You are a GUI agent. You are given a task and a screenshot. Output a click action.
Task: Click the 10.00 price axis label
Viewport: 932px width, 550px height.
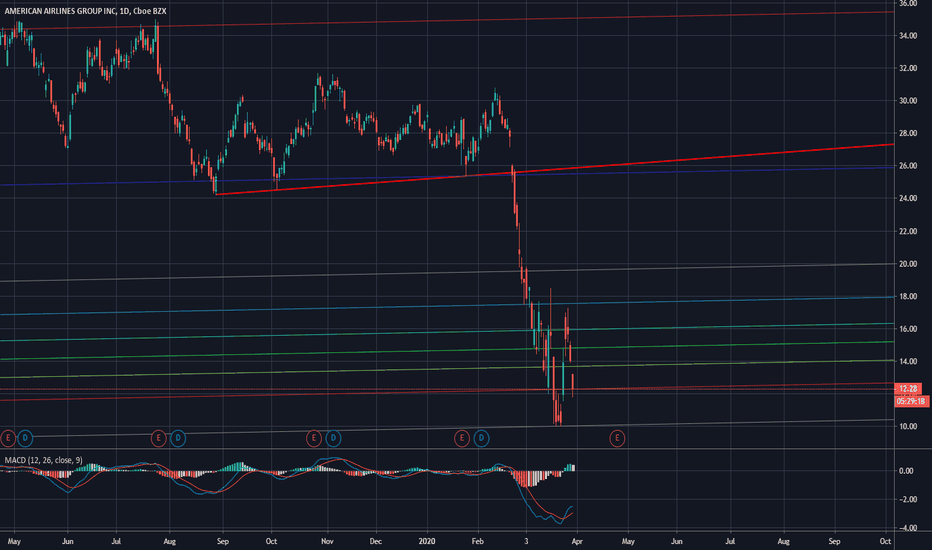(908, 426)
